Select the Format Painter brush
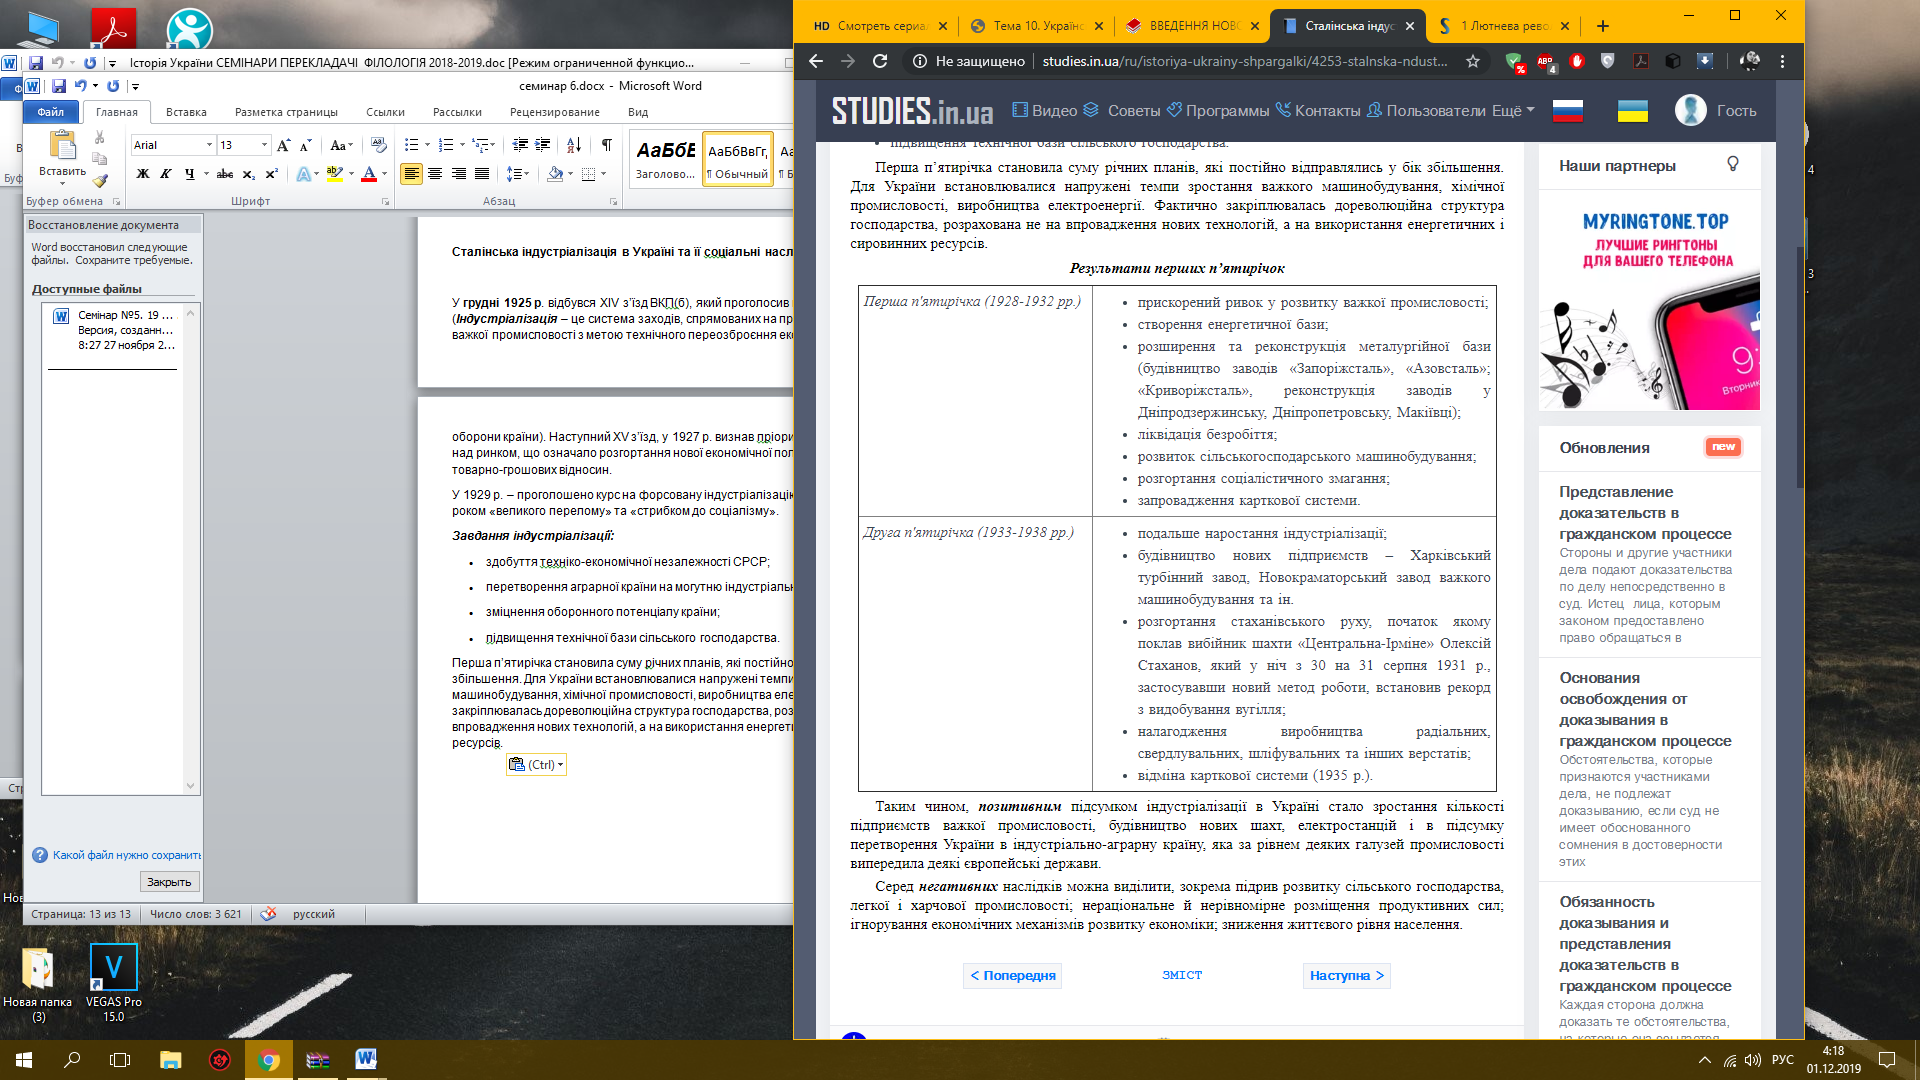This screenshot has width=1920, height=1080. point(99,180)
